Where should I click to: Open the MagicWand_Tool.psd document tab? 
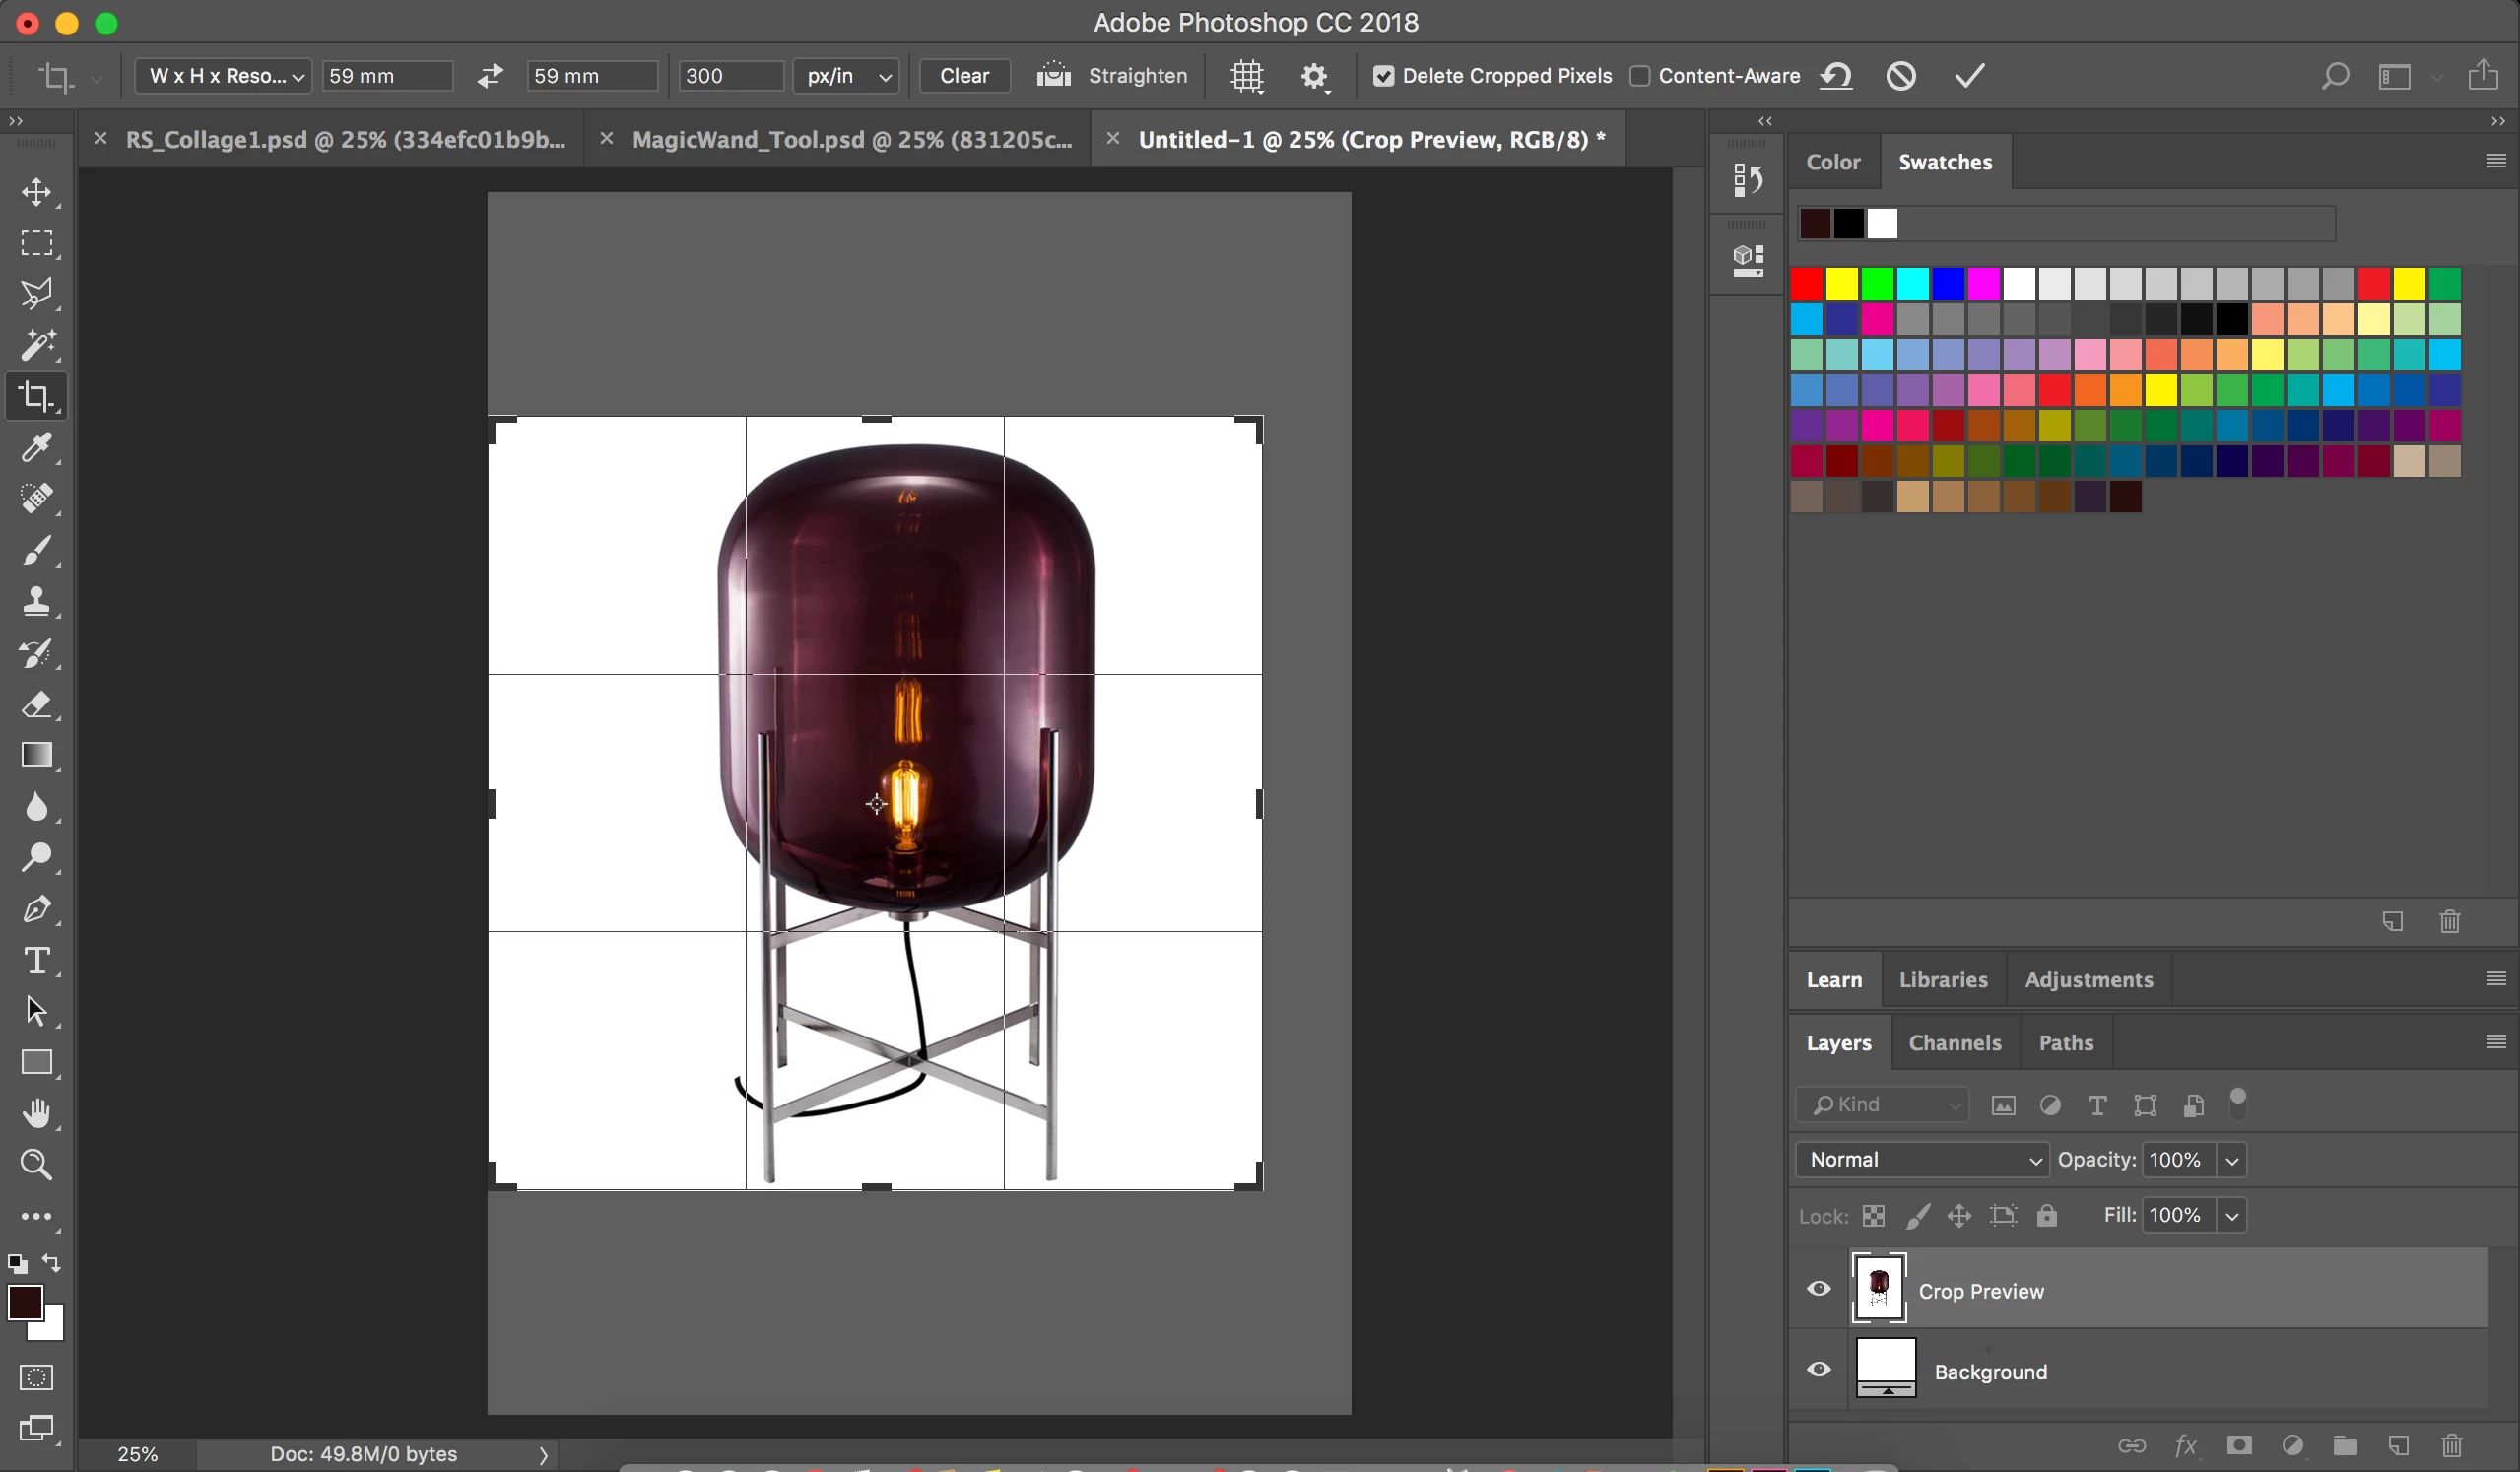click(851, 140)
